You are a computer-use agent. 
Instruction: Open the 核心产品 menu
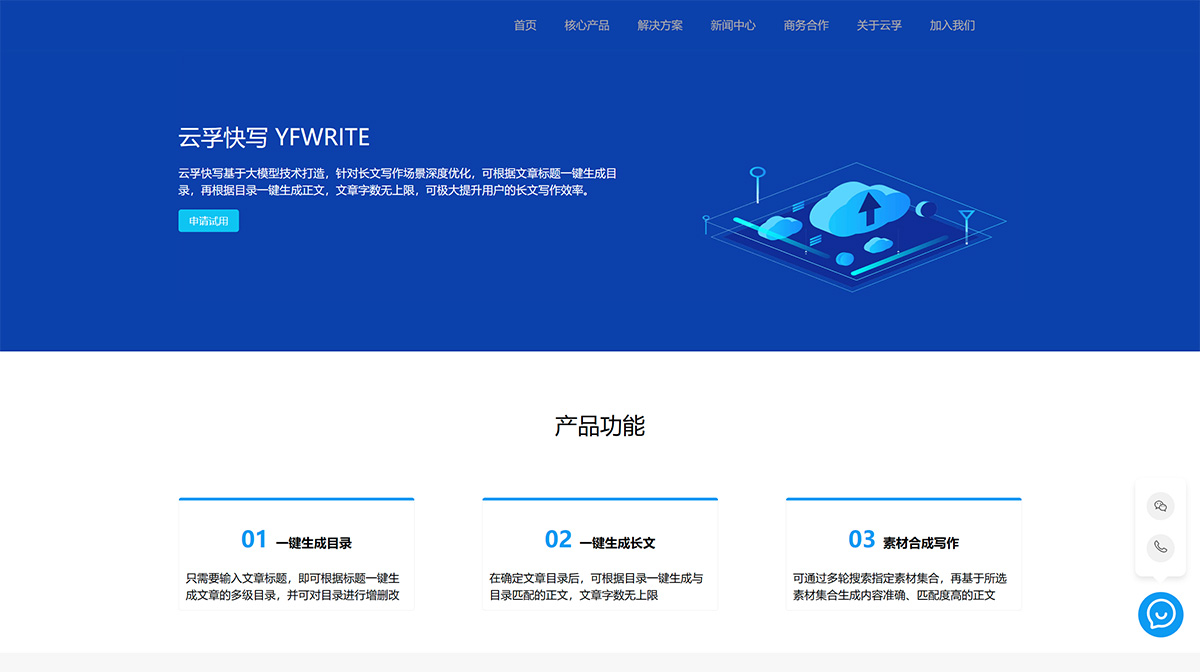tap(586, 25)
